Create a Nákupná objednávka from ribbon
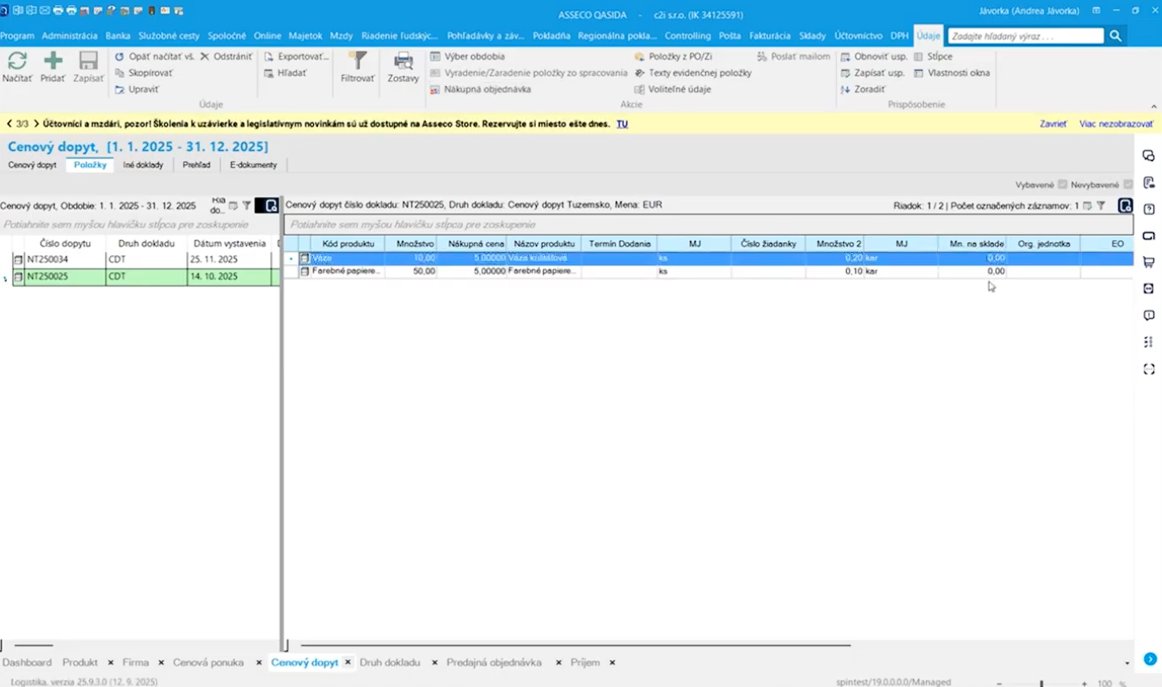Viewport: 1162px width, 687px height. coord(480,89)
